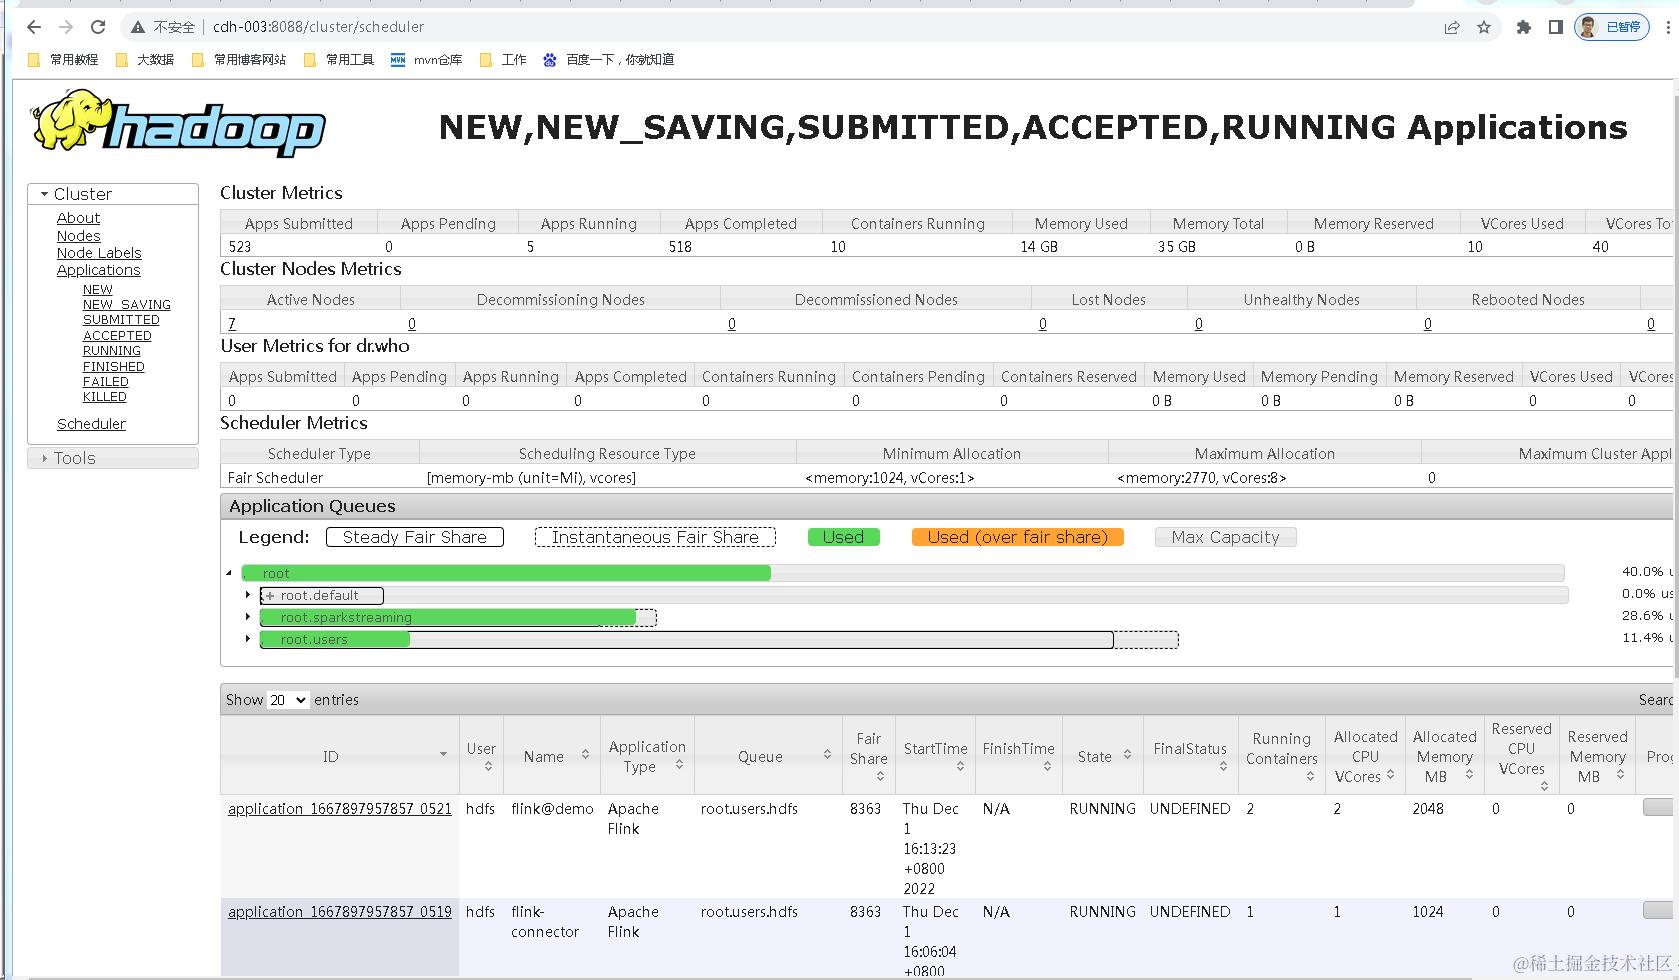Expand the Tools sidebar section

[x=113, y=458]
